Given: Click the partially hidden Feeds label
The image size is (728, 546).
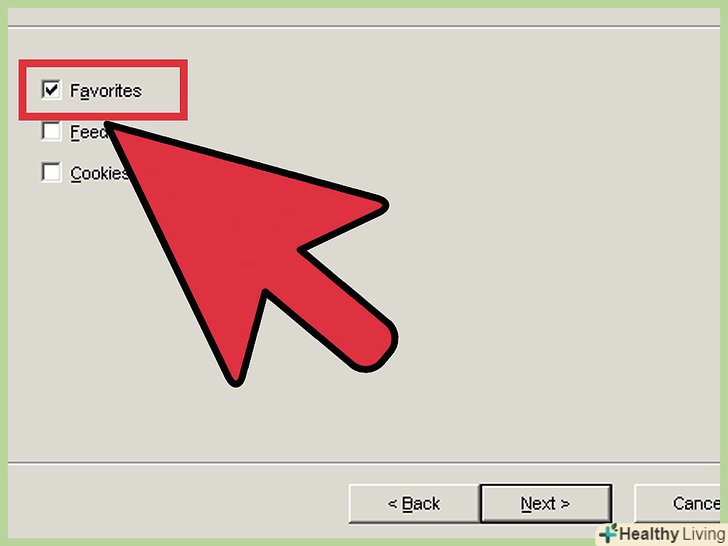Looking at the screenshot, I should pos(89,132).
